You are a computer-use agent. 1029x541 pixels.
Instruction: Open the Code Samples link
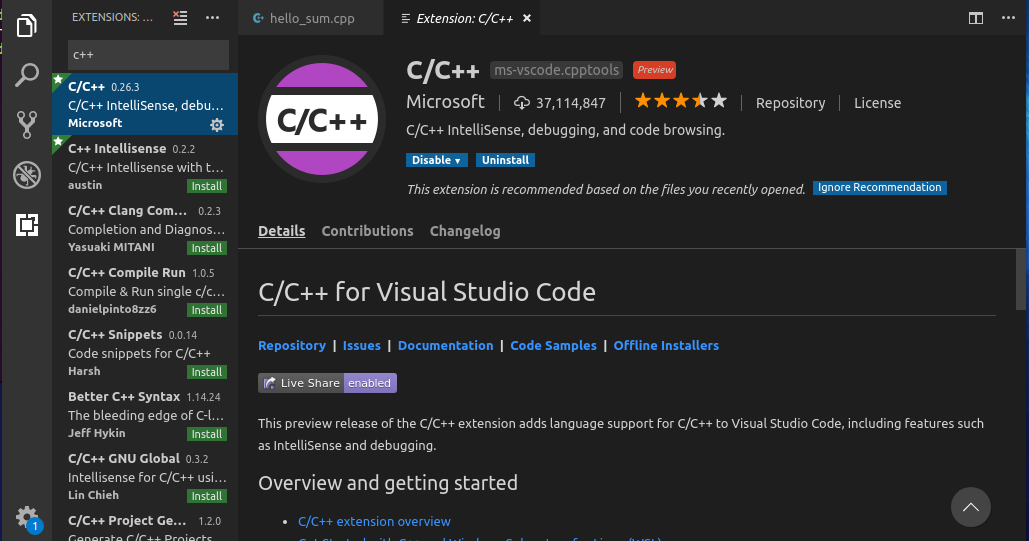click(x=553, y=345)
